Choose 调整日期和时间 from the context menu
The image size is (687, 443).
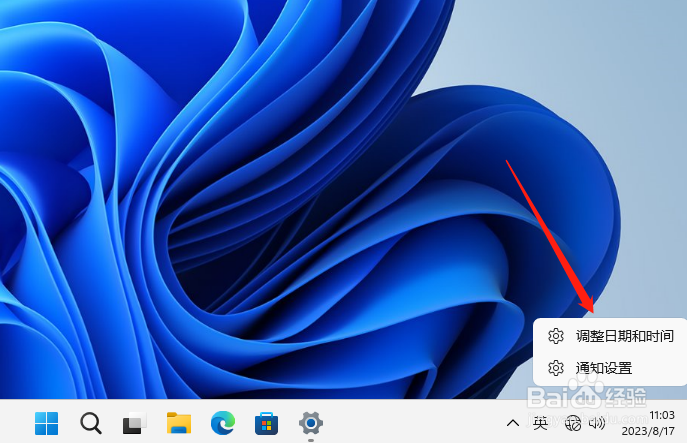[610, 336]
